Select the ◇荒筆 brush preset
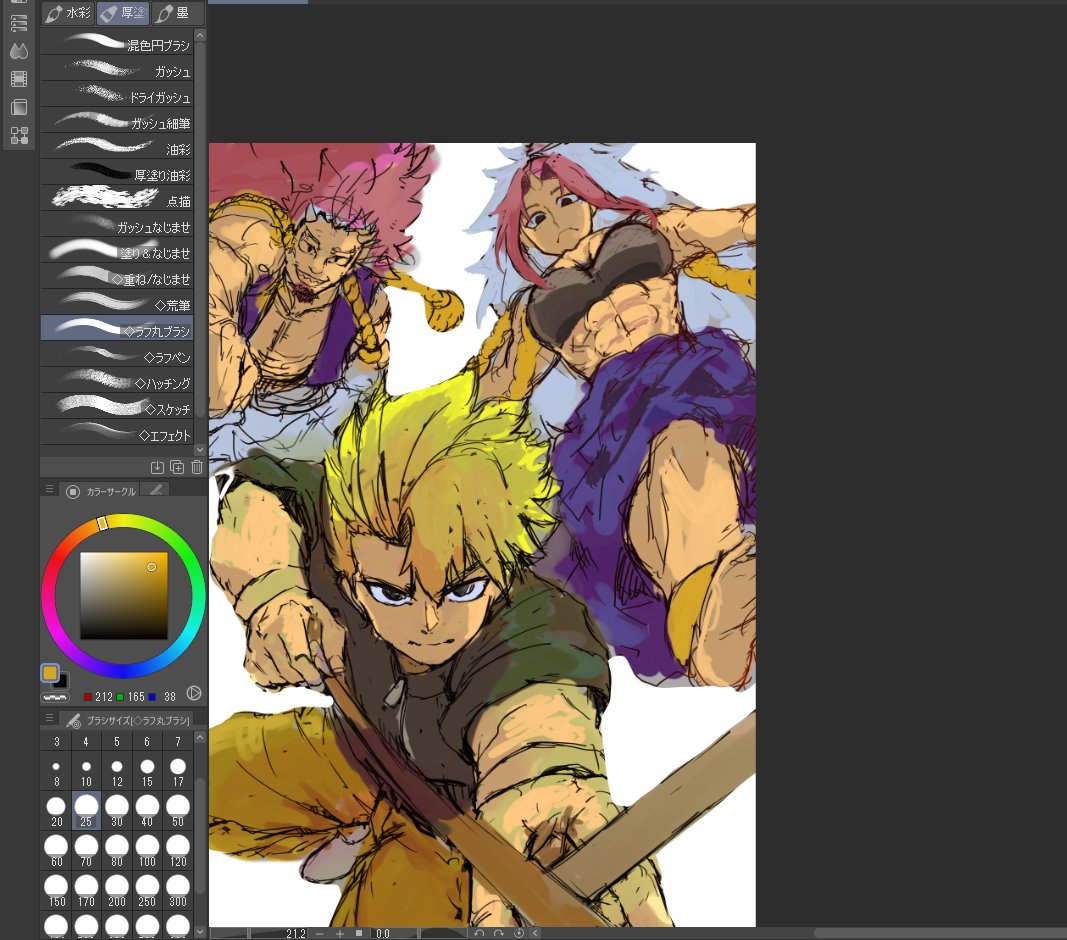This screenshot has height=940, width=1067. coord(117,302)
